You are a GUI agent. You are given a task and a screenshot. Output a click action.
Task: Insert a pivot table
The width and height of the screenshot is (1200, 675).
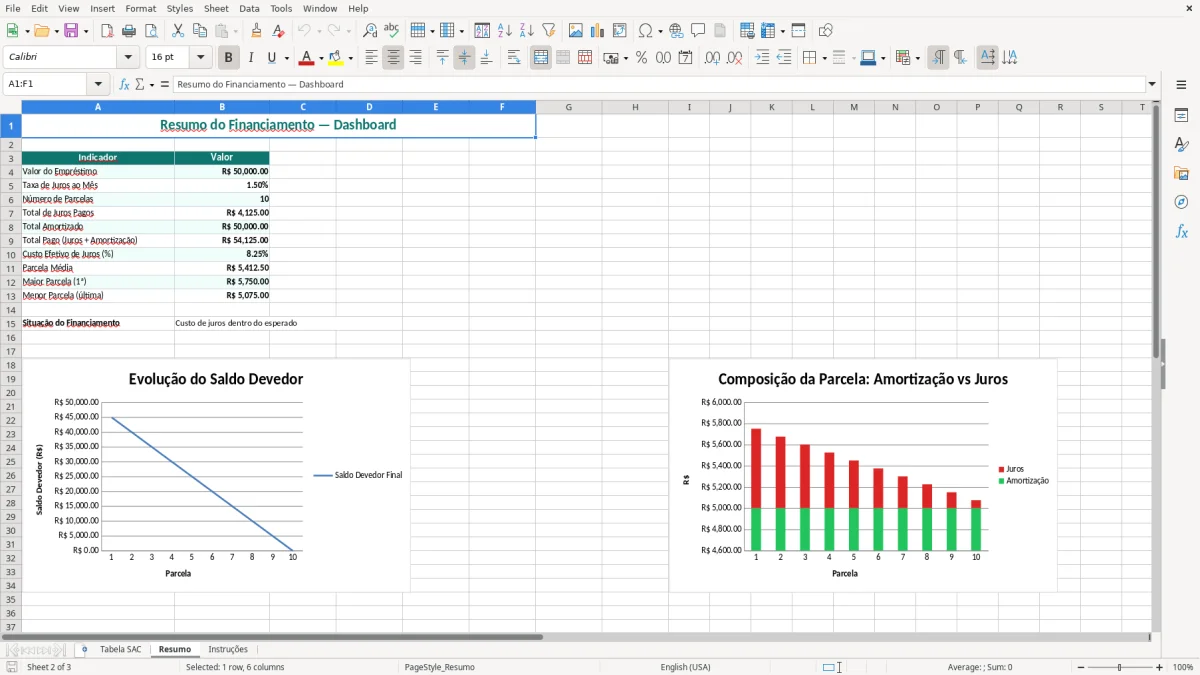[620, 31]
